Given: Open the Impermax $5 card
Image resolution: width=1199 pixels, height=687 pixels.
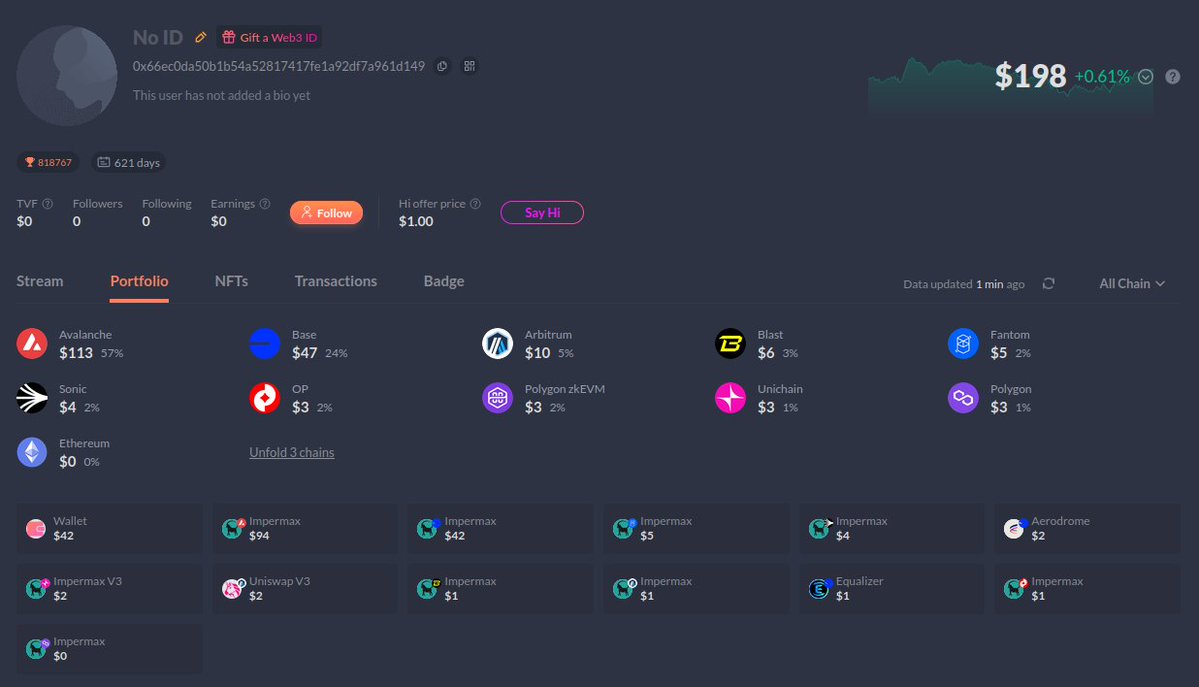Looking at the screenshot, I should (697, 529).
